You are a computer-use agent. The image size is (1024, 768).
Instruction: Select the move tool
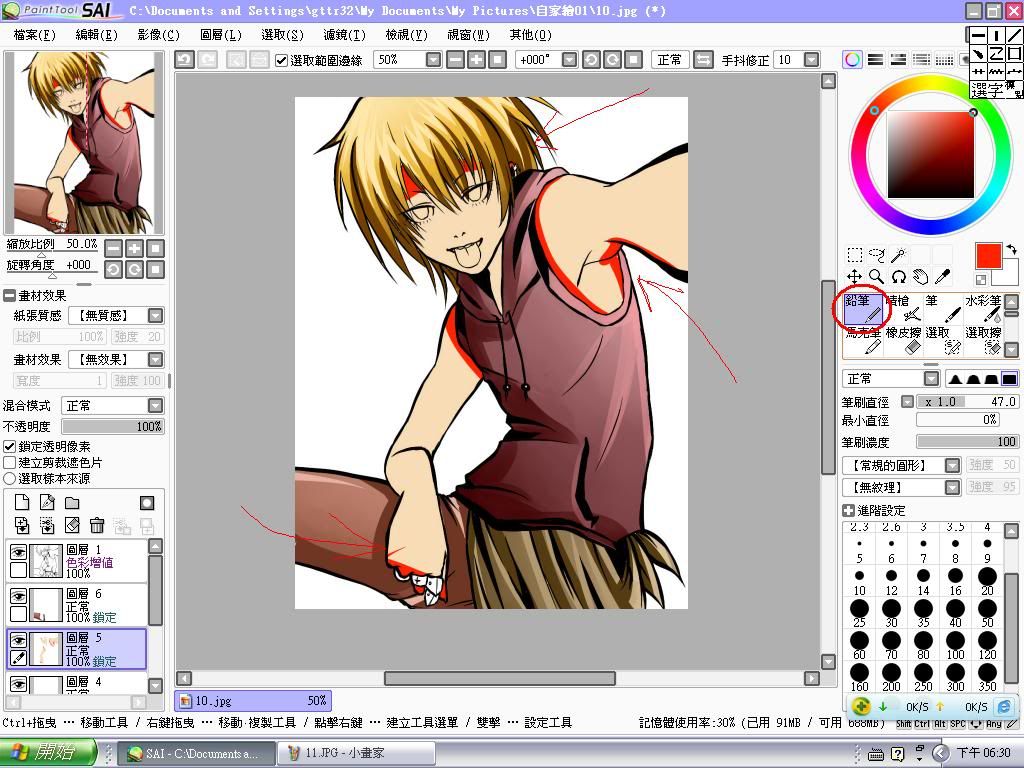(855, 277)
